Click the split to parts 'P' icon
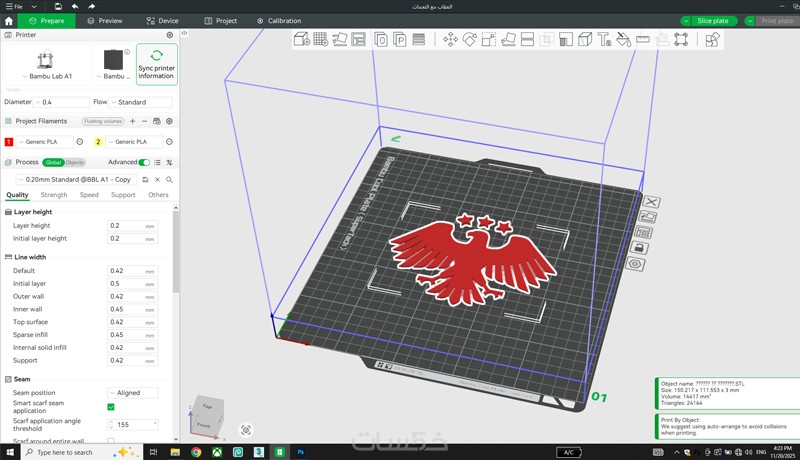The width and height of the screenshot is (800, 460). 400,39
